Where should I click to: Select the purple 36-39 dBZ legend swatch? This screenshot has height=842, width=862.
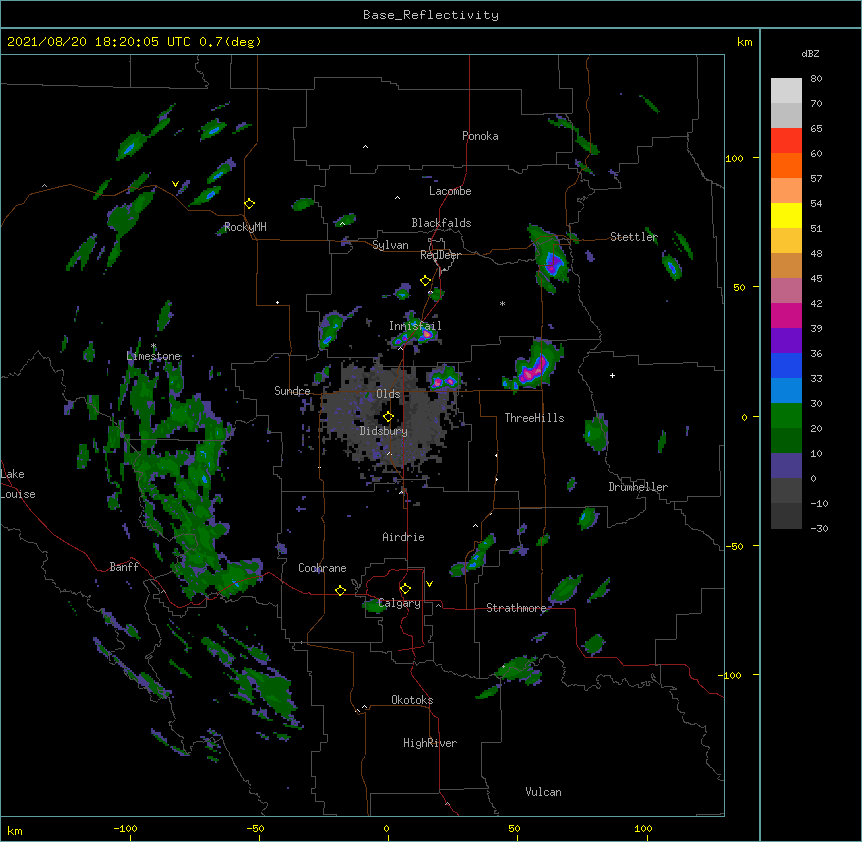pos(786,341)
